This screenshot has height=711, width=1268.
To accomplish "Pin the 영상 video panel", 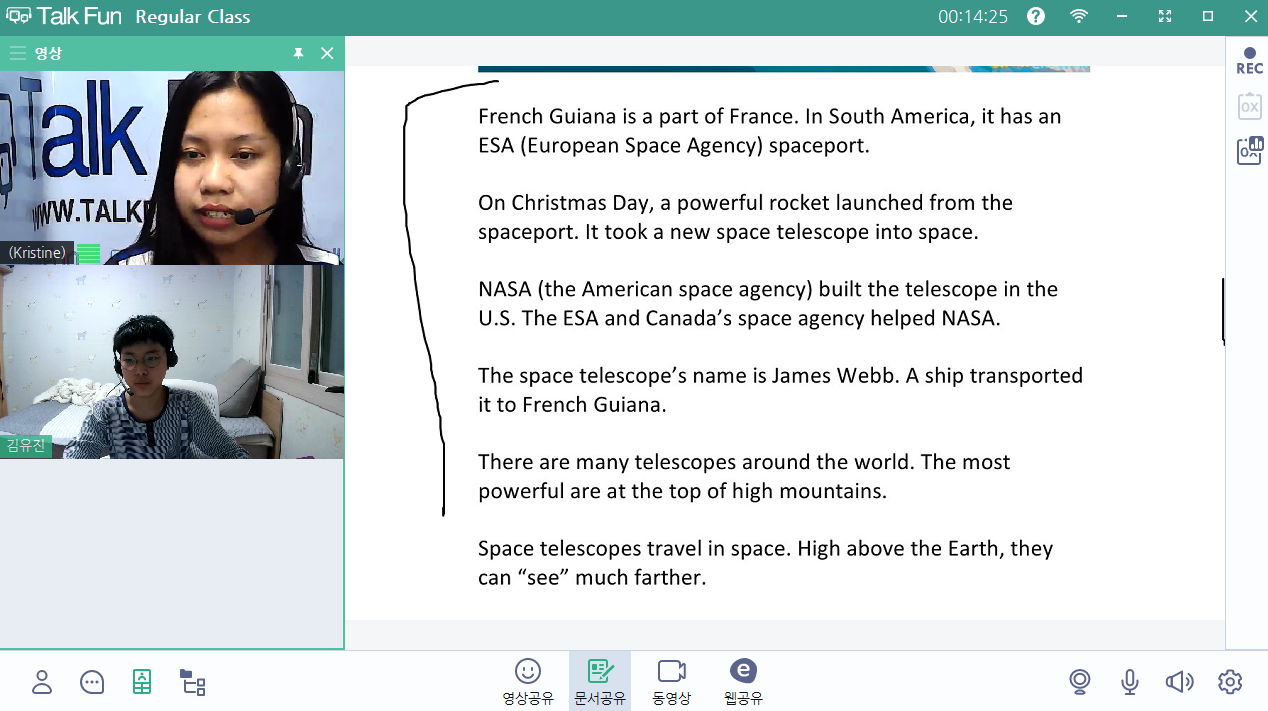I will (x=298, y=53).
